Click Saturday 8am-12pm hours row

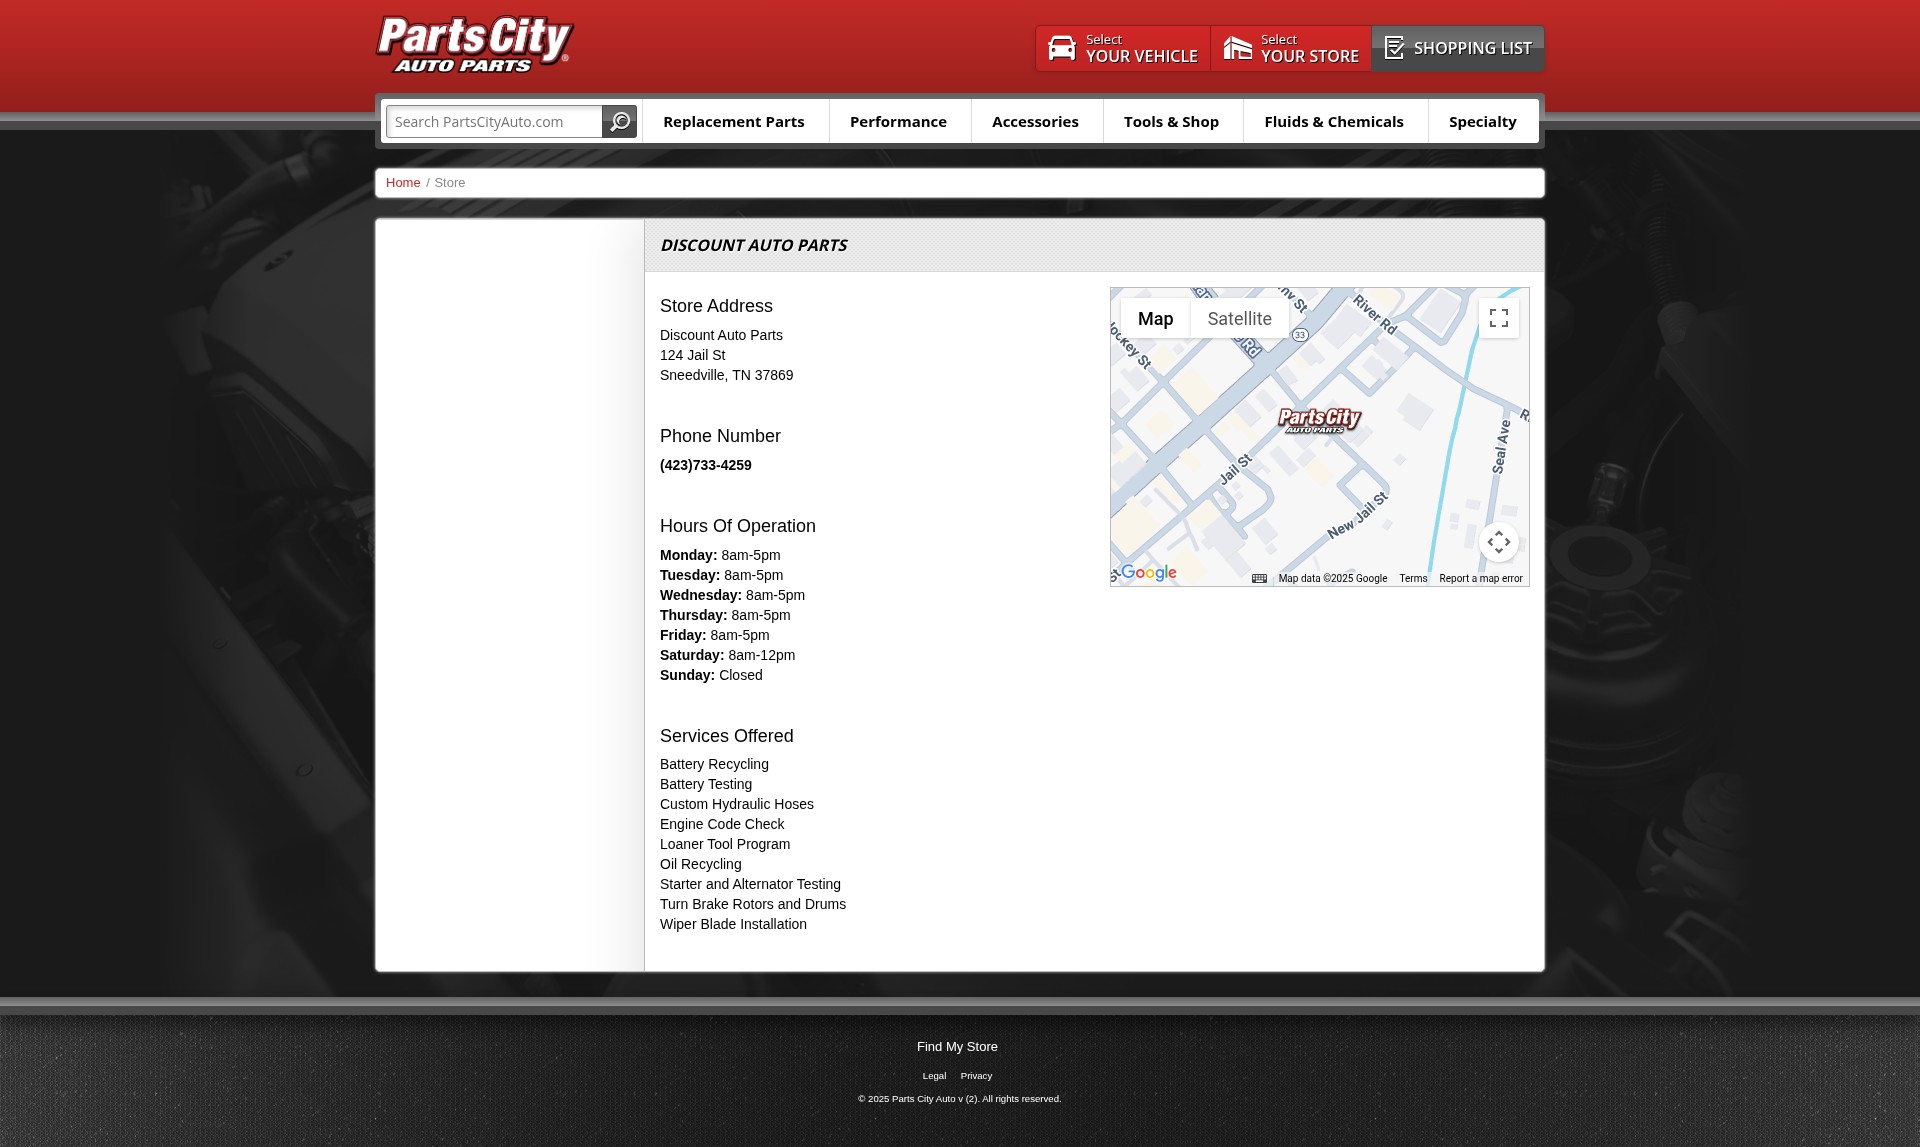pos(727,655)
